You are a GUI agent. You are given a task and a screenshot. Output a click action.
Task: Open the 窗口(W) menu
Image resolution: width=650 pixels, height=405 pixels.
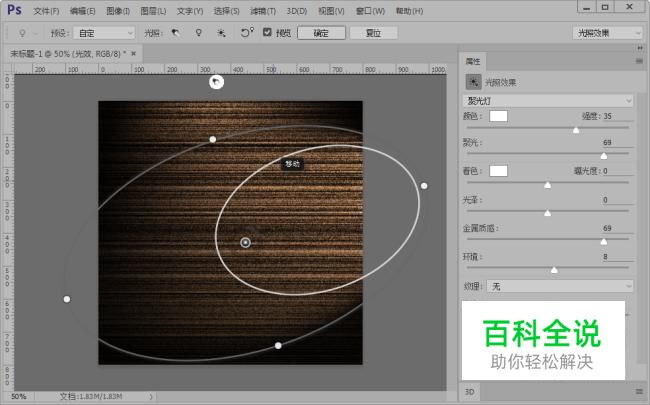pos(370,11)
